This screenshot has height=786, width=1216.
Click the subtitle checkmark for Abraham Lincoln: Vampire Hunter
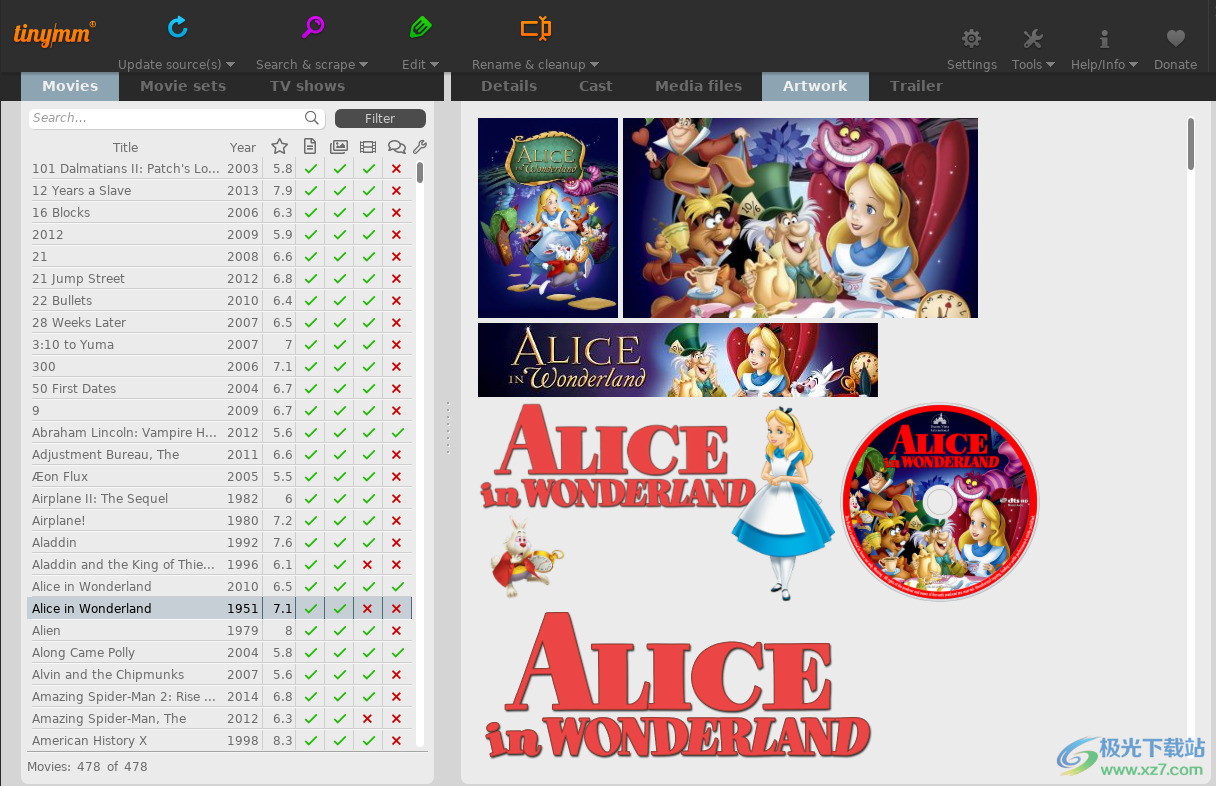pos(398,433)
